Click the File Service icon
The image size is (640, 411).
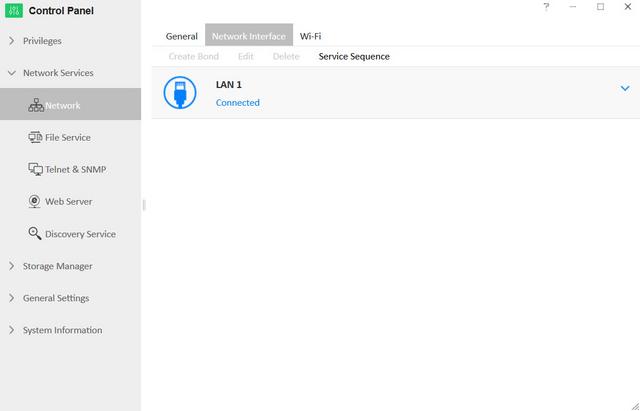pyautogui.click(x=35, y=137)
